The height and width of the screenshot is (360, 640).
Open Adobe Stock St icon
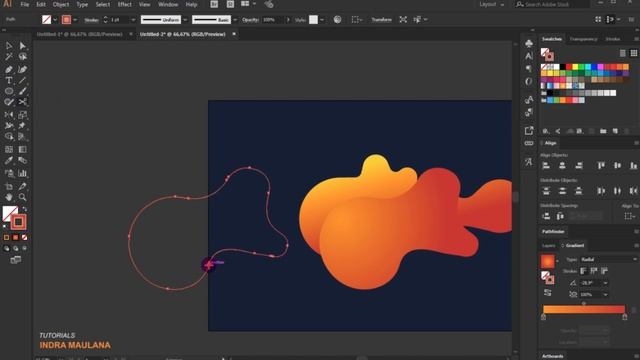click(x=230, y=4)
